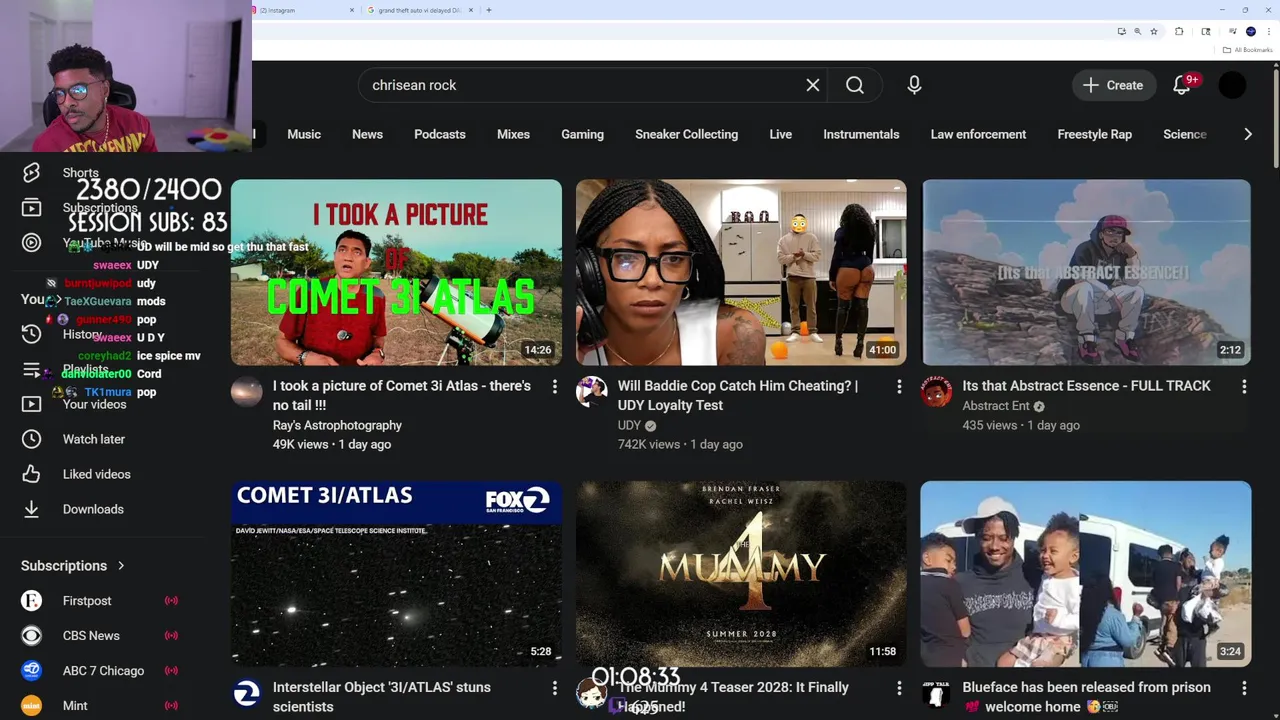Image resolution: width=1280 pixels, height=720 pixels.
Task: Click the magnifier search button
Action: pos(855,85)
